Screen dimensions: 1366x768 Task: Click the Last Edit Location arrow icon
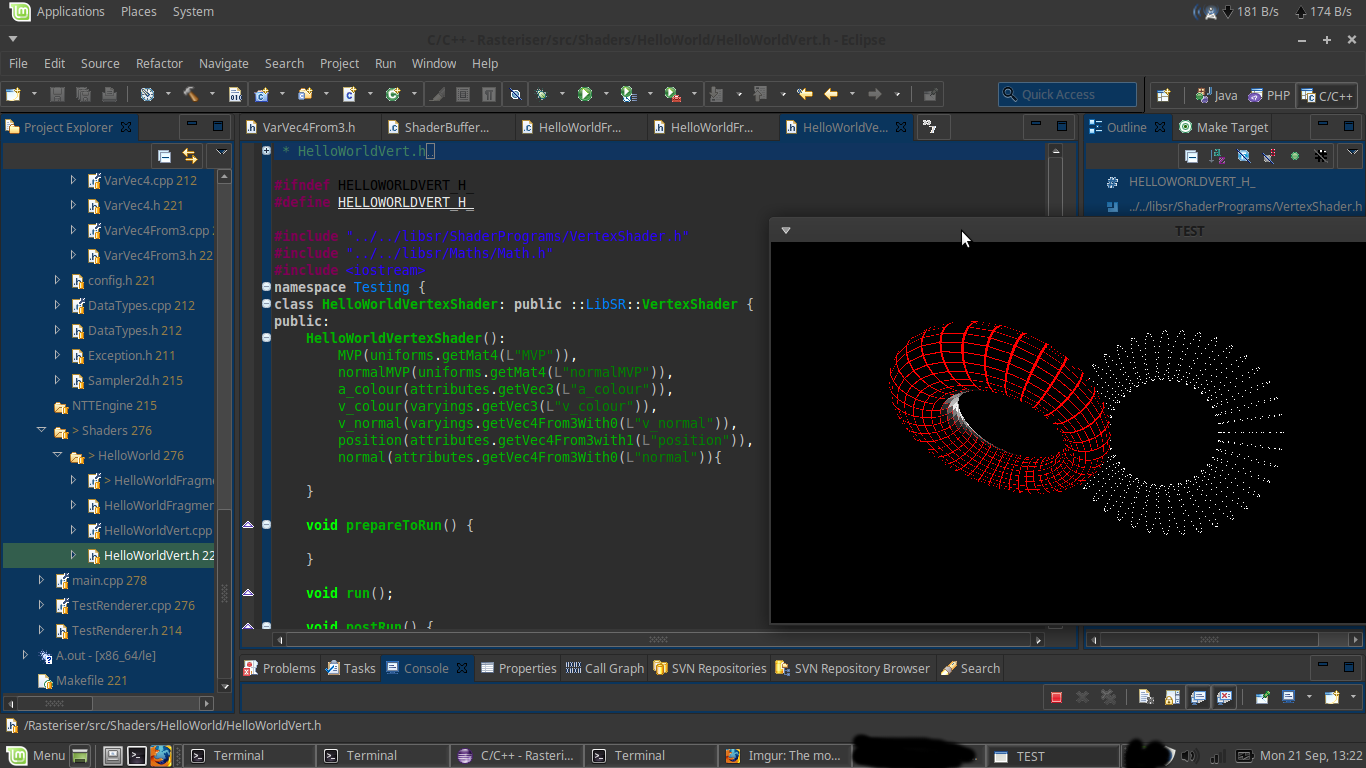pyautogui.click(x=805, y=94)
